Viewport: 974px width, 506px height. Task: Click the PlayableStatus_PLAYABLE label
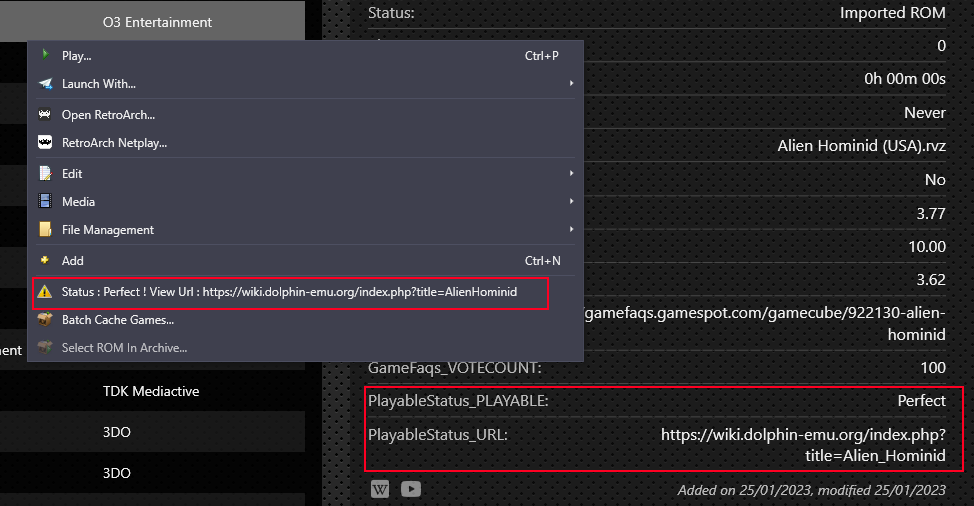458,401
